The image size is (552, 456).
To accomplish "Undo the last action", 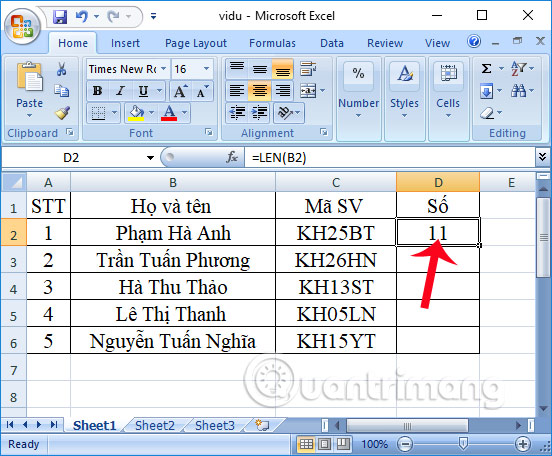I will (81, 16).
